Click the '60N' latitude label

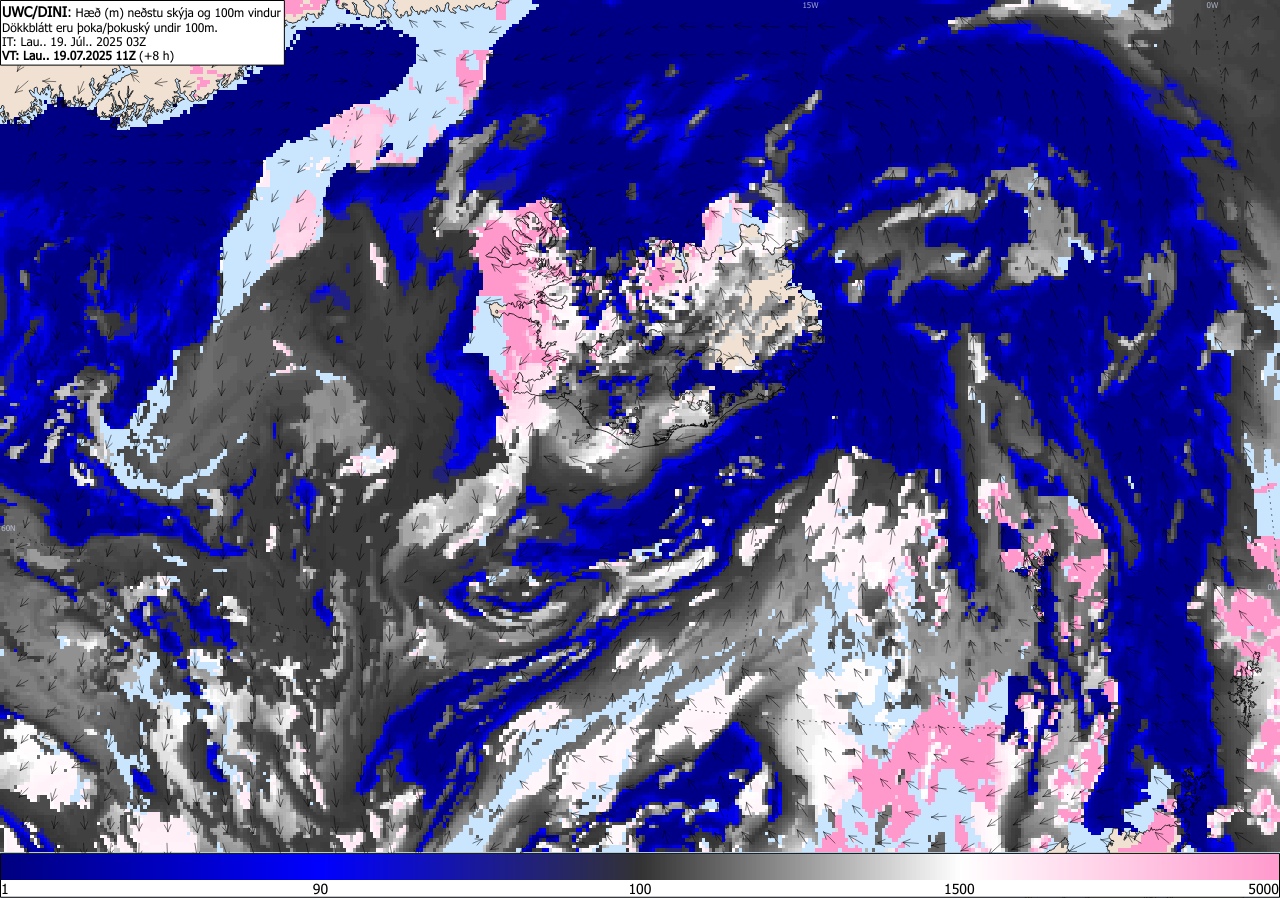(9, 527)
